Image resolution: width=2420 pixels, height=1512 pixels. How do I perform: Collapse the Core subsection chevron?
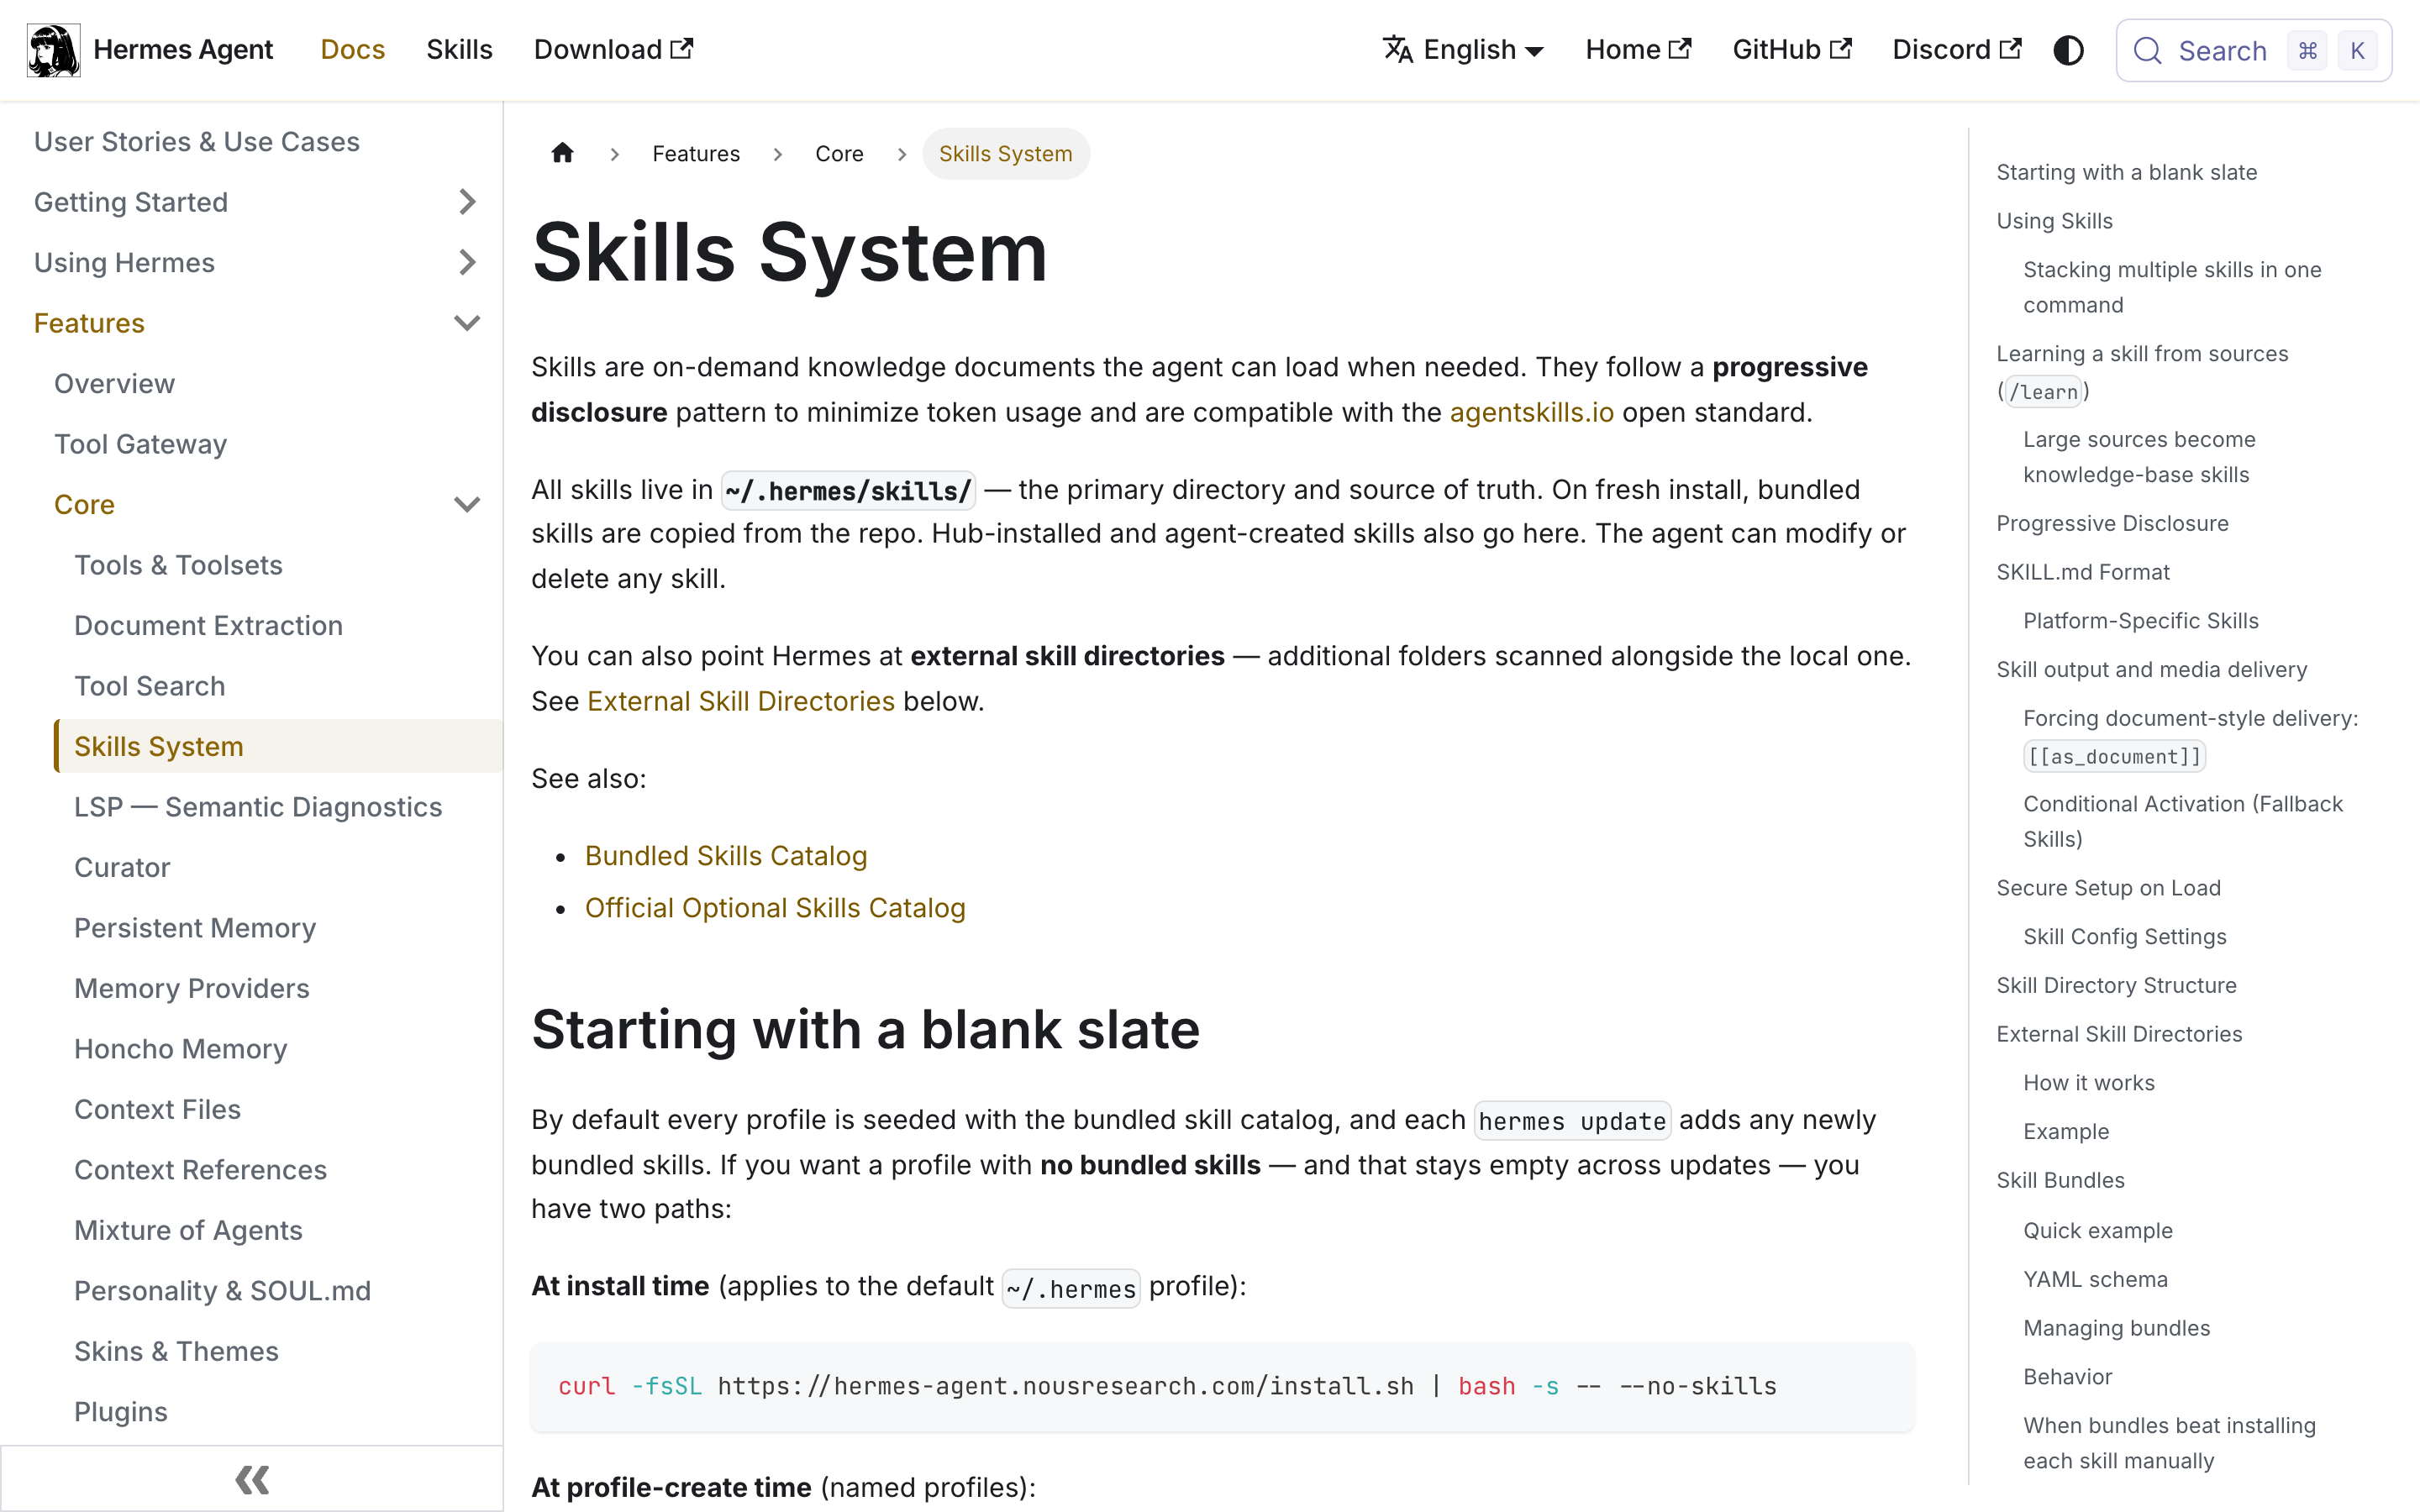[467, 504]
